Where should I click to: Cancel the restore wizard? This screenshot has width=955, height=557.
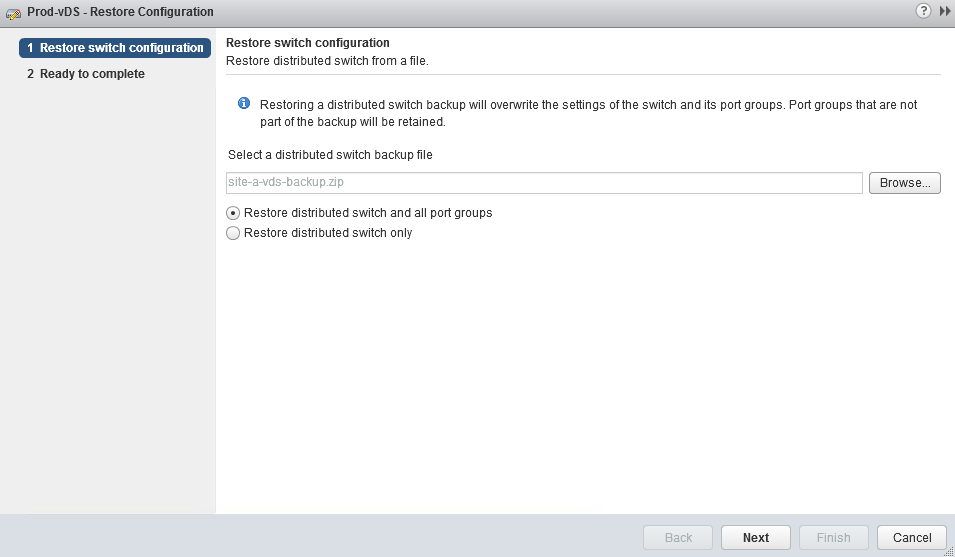(x=911, y=537)
